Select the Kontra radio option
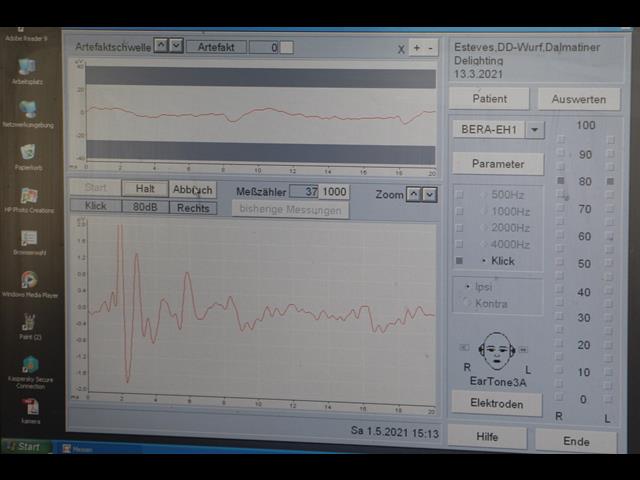The image size is (640, 480). click(468, 303)
